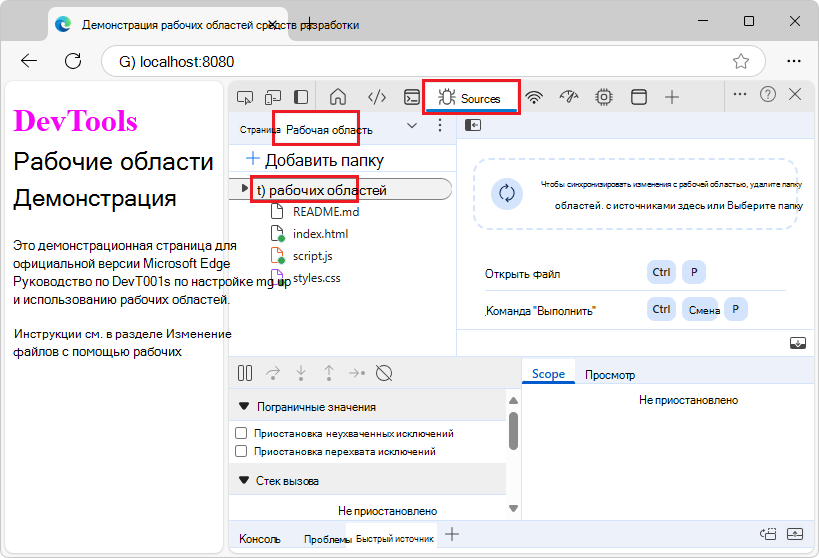Click the Step arrow-dot icon
Viewport: 819px width, 558px height.
click(x=357, y=373)
